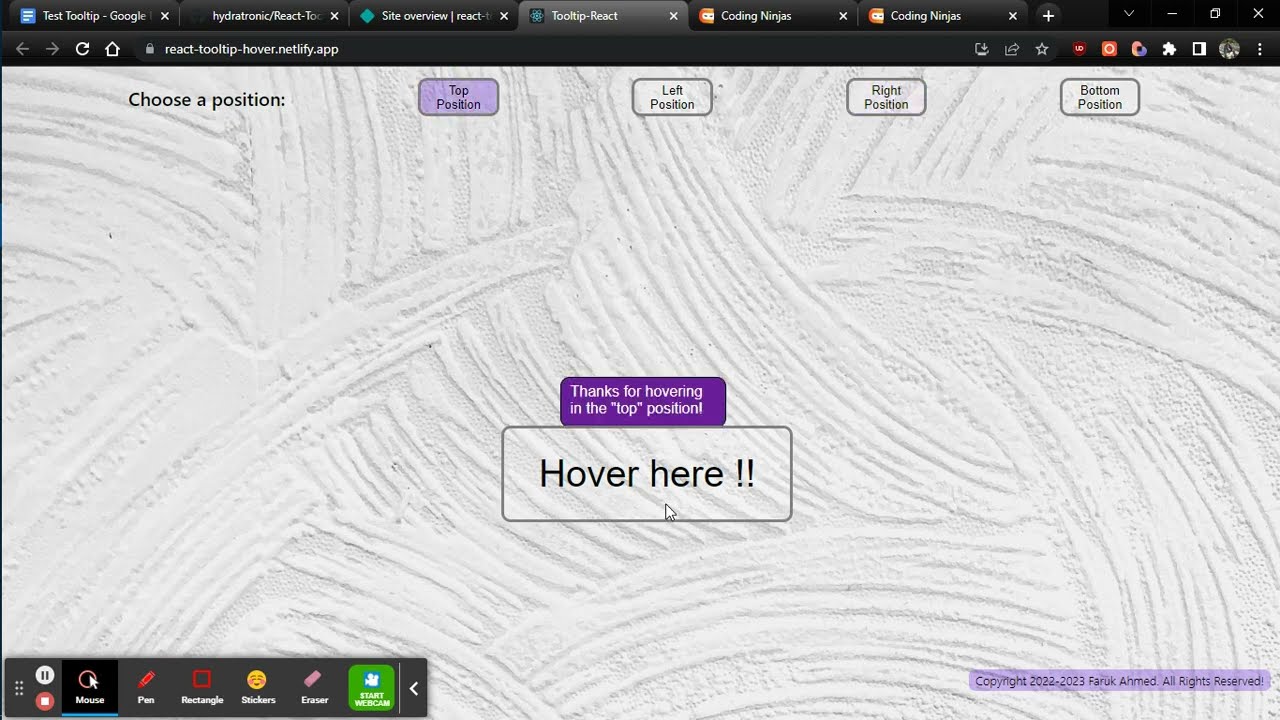Open the uBlock Origin extension
The width and height of the screenshot is (1280, 720).
(x=1079, y=49)
